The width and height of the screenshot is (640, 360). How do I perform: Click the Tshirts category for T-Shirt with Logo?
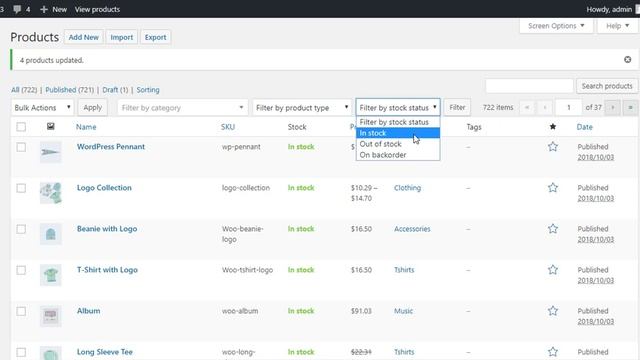pos(404,270)
